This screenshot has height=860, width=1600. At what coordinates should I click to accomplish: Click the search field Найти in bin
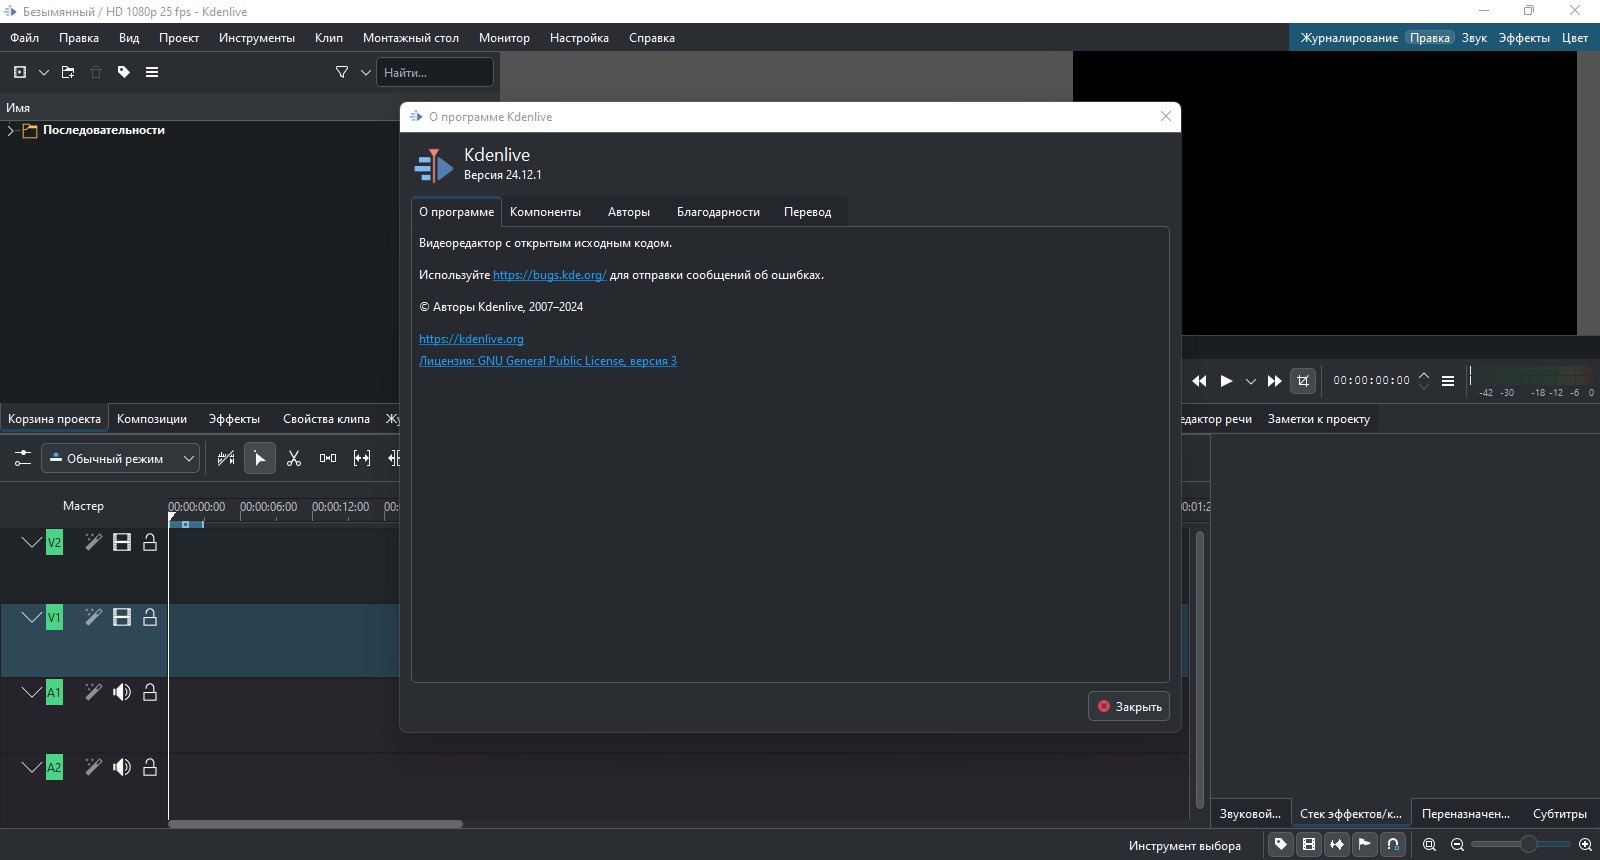click(x=435, y=72)
